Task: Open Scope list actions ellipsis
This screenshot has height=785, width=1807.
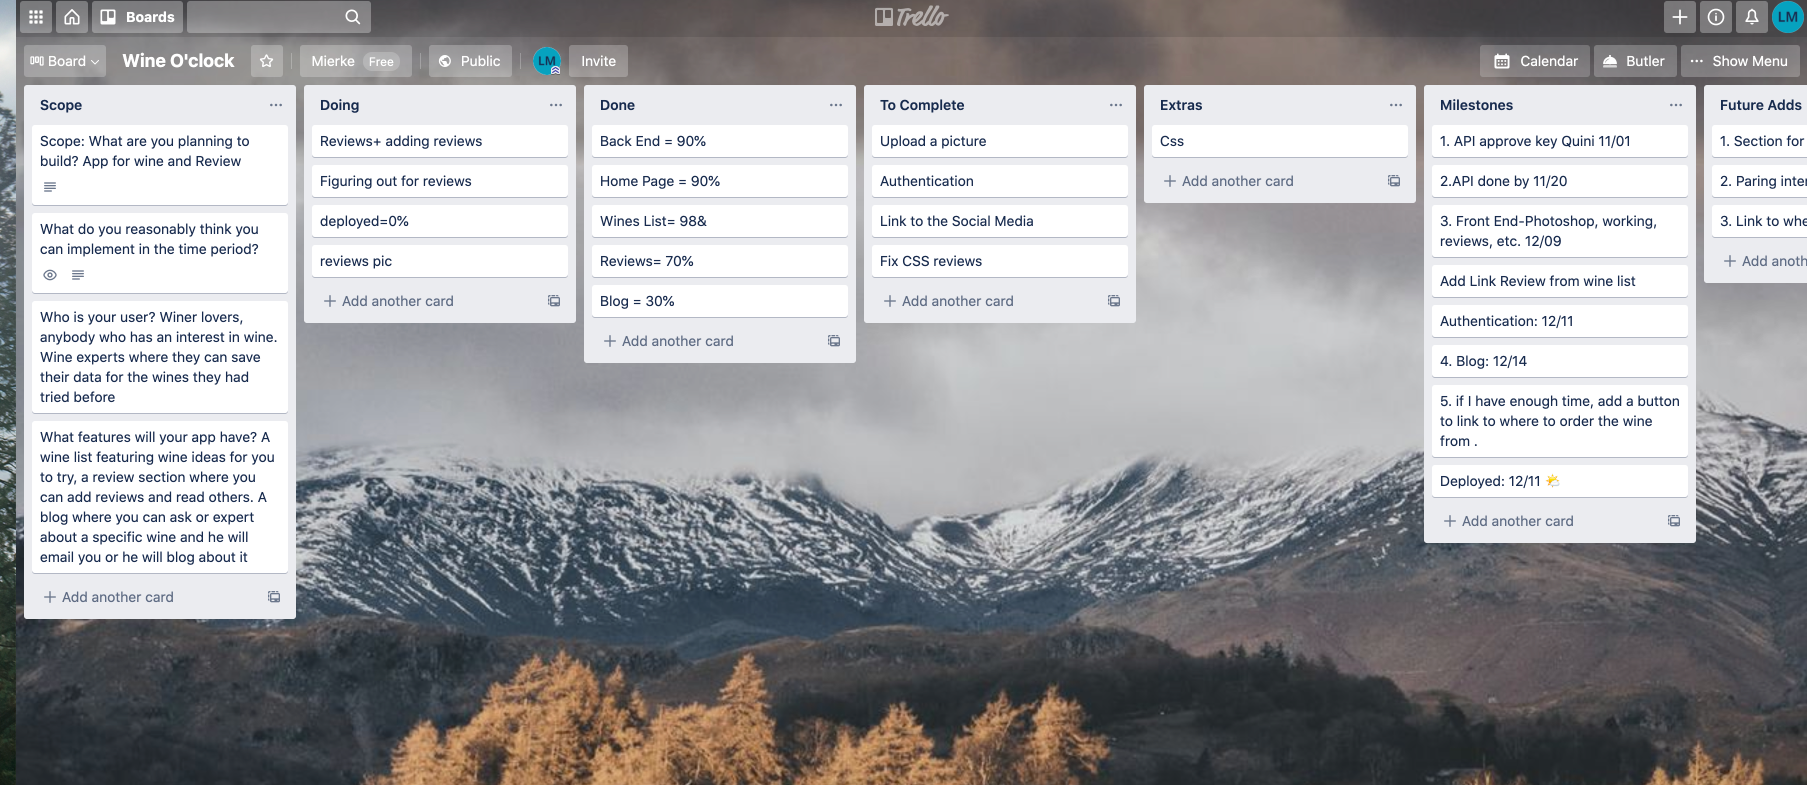Action: (x=276, y=105)
